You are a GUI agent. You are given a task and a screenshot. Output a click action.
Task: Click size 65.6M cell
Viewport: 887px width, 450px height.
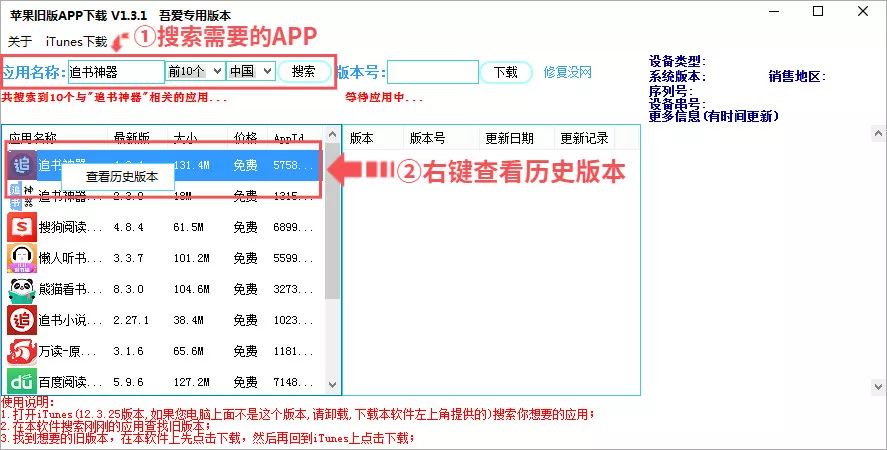coord(188,352)
